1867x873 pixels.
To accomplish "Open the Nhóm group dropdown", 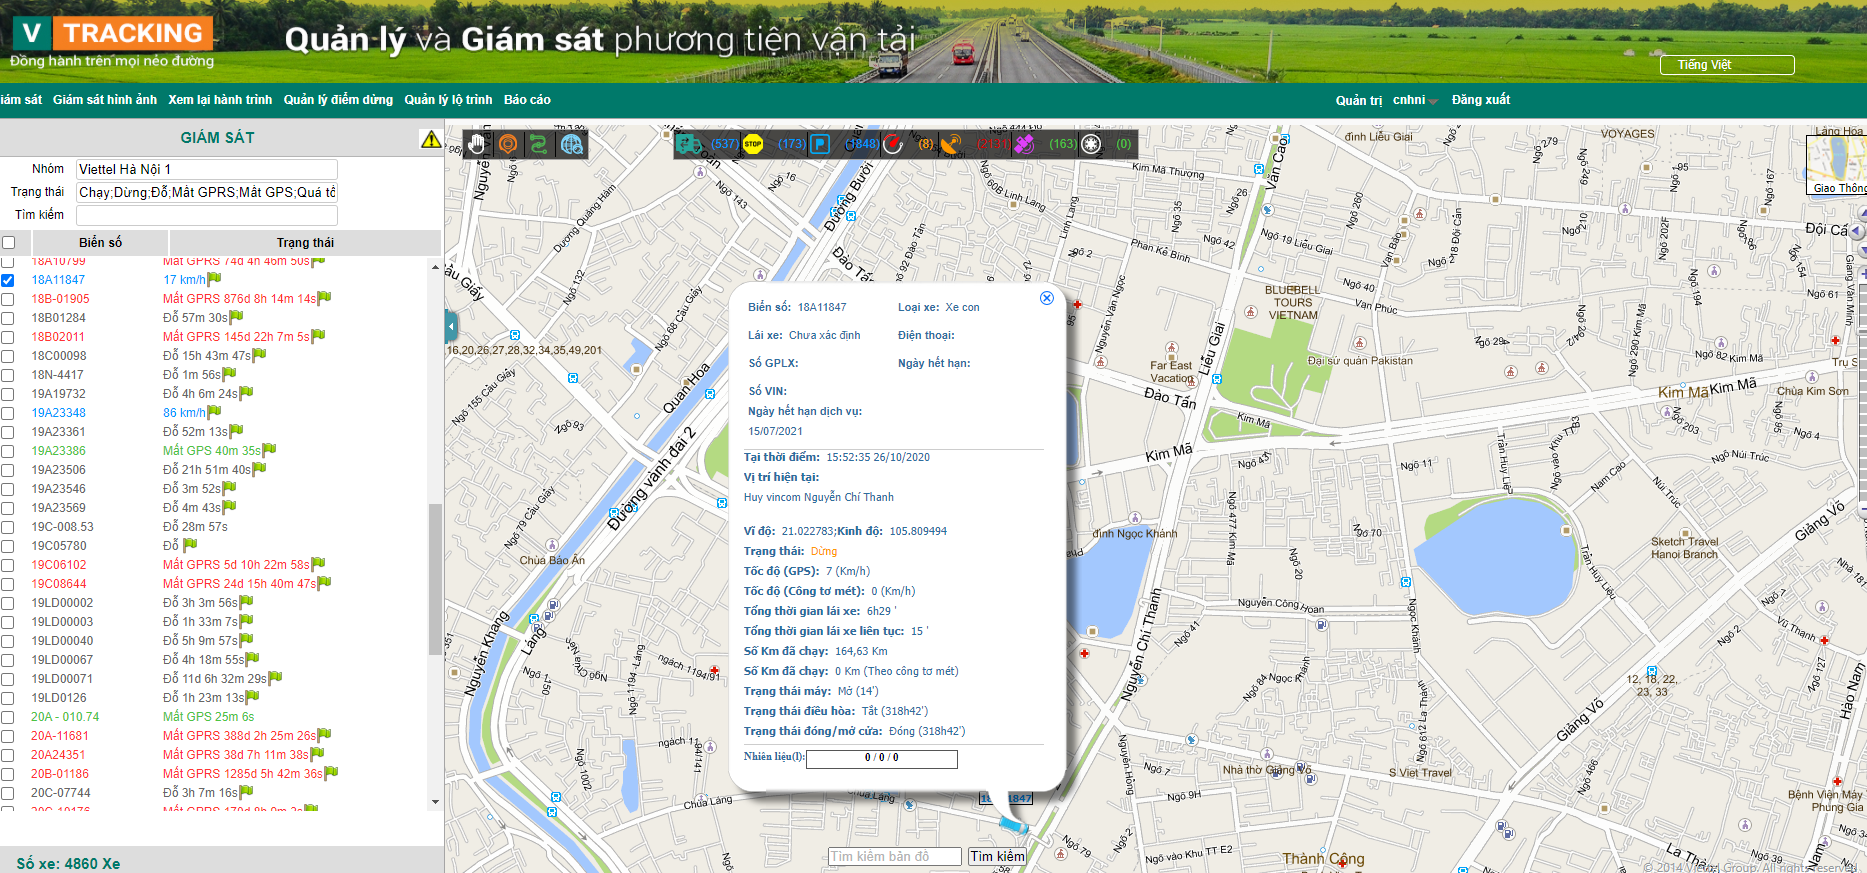I will (x=207, y=169).
